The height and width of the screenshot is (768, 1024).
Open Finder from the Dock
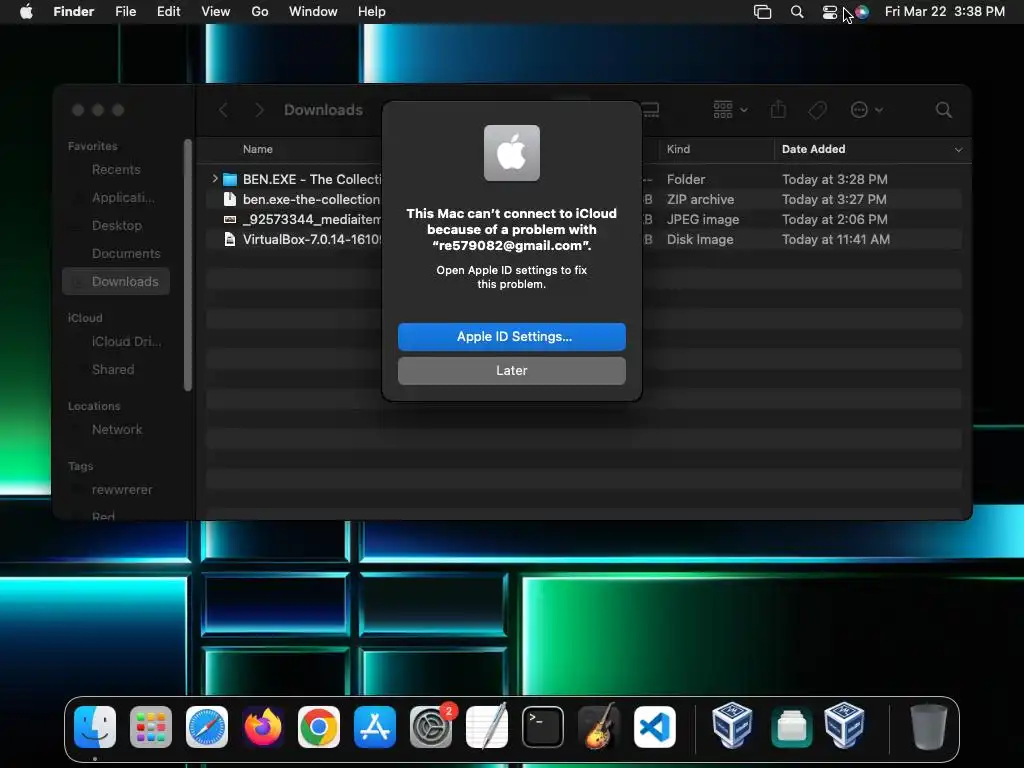pyautogui.click(x=95, y=727)
